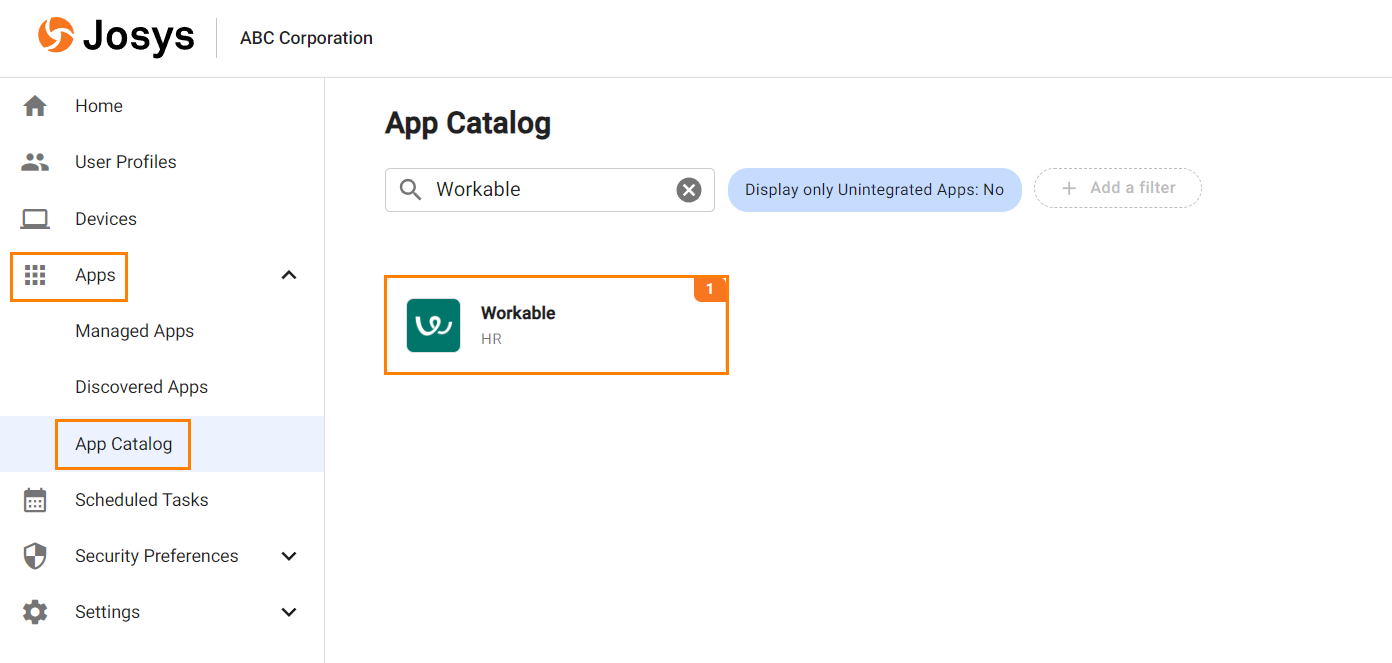Click the App Catalog heading
This screenshot has height=663, width=1392.
pos(468,123)
